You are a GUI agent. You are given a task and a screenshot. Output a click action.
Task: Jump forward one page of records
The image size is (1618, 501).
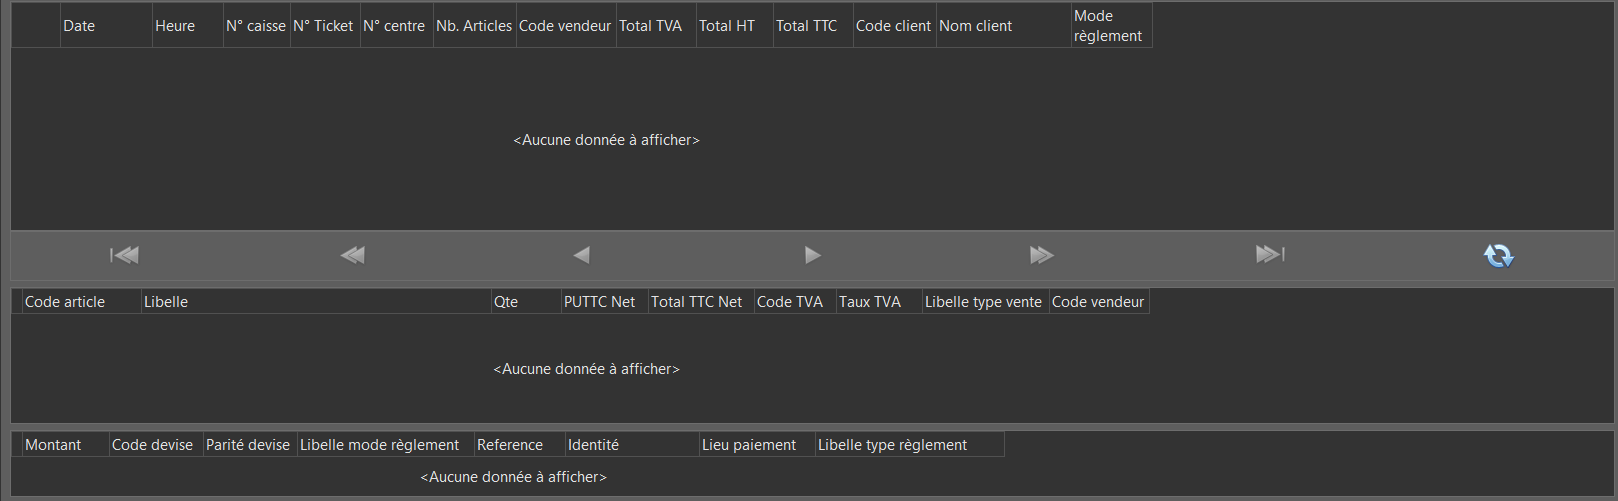pos(1041,255)
